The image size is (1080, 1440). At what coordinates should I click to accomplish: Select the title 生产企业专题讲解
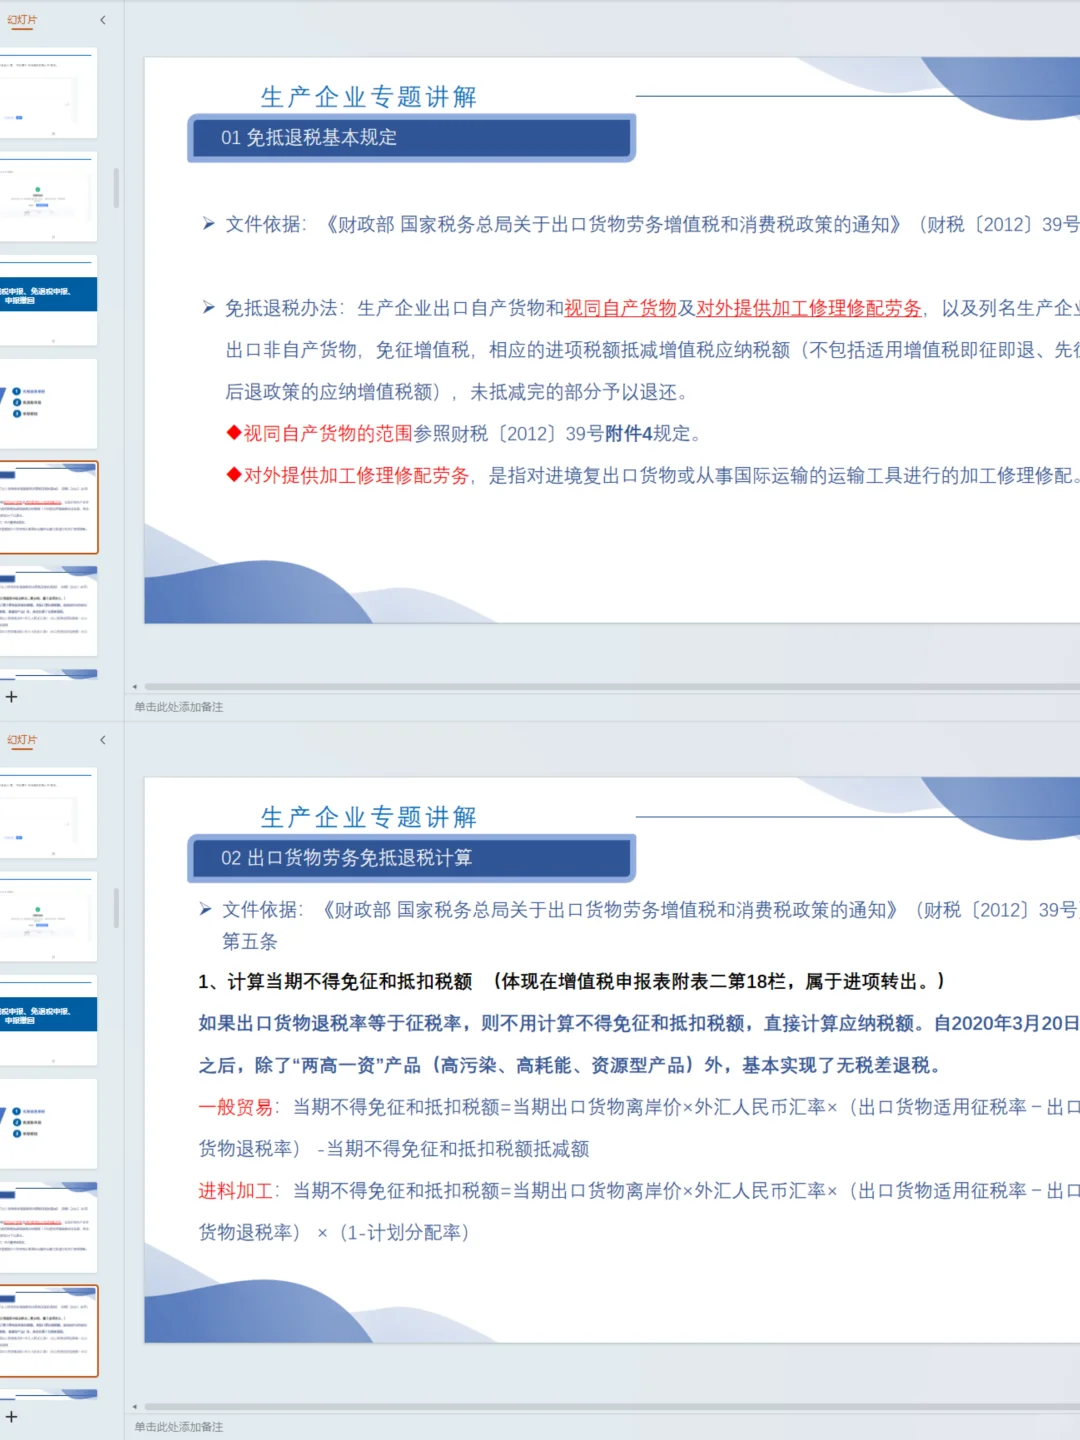[368, 96]
